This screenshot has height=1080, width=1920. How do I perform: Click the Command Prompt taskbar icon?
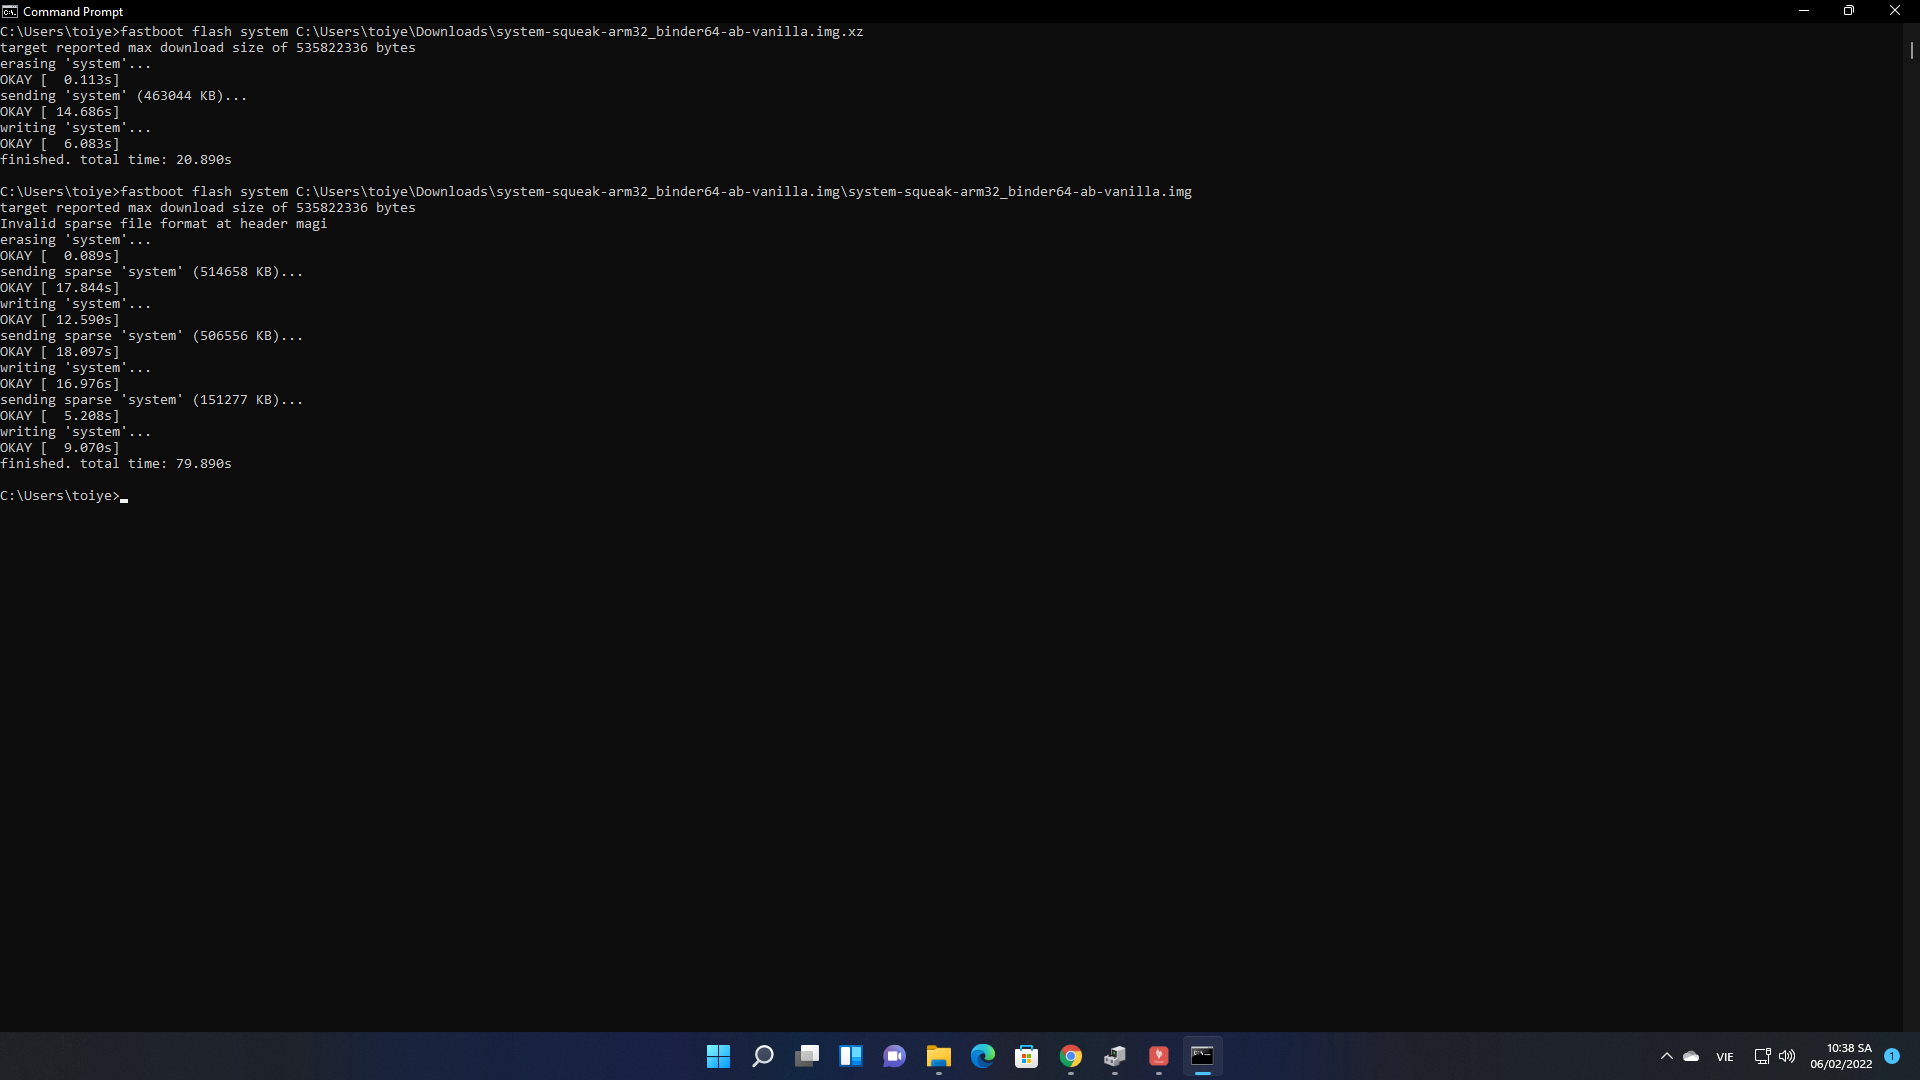[1202, 1056]
